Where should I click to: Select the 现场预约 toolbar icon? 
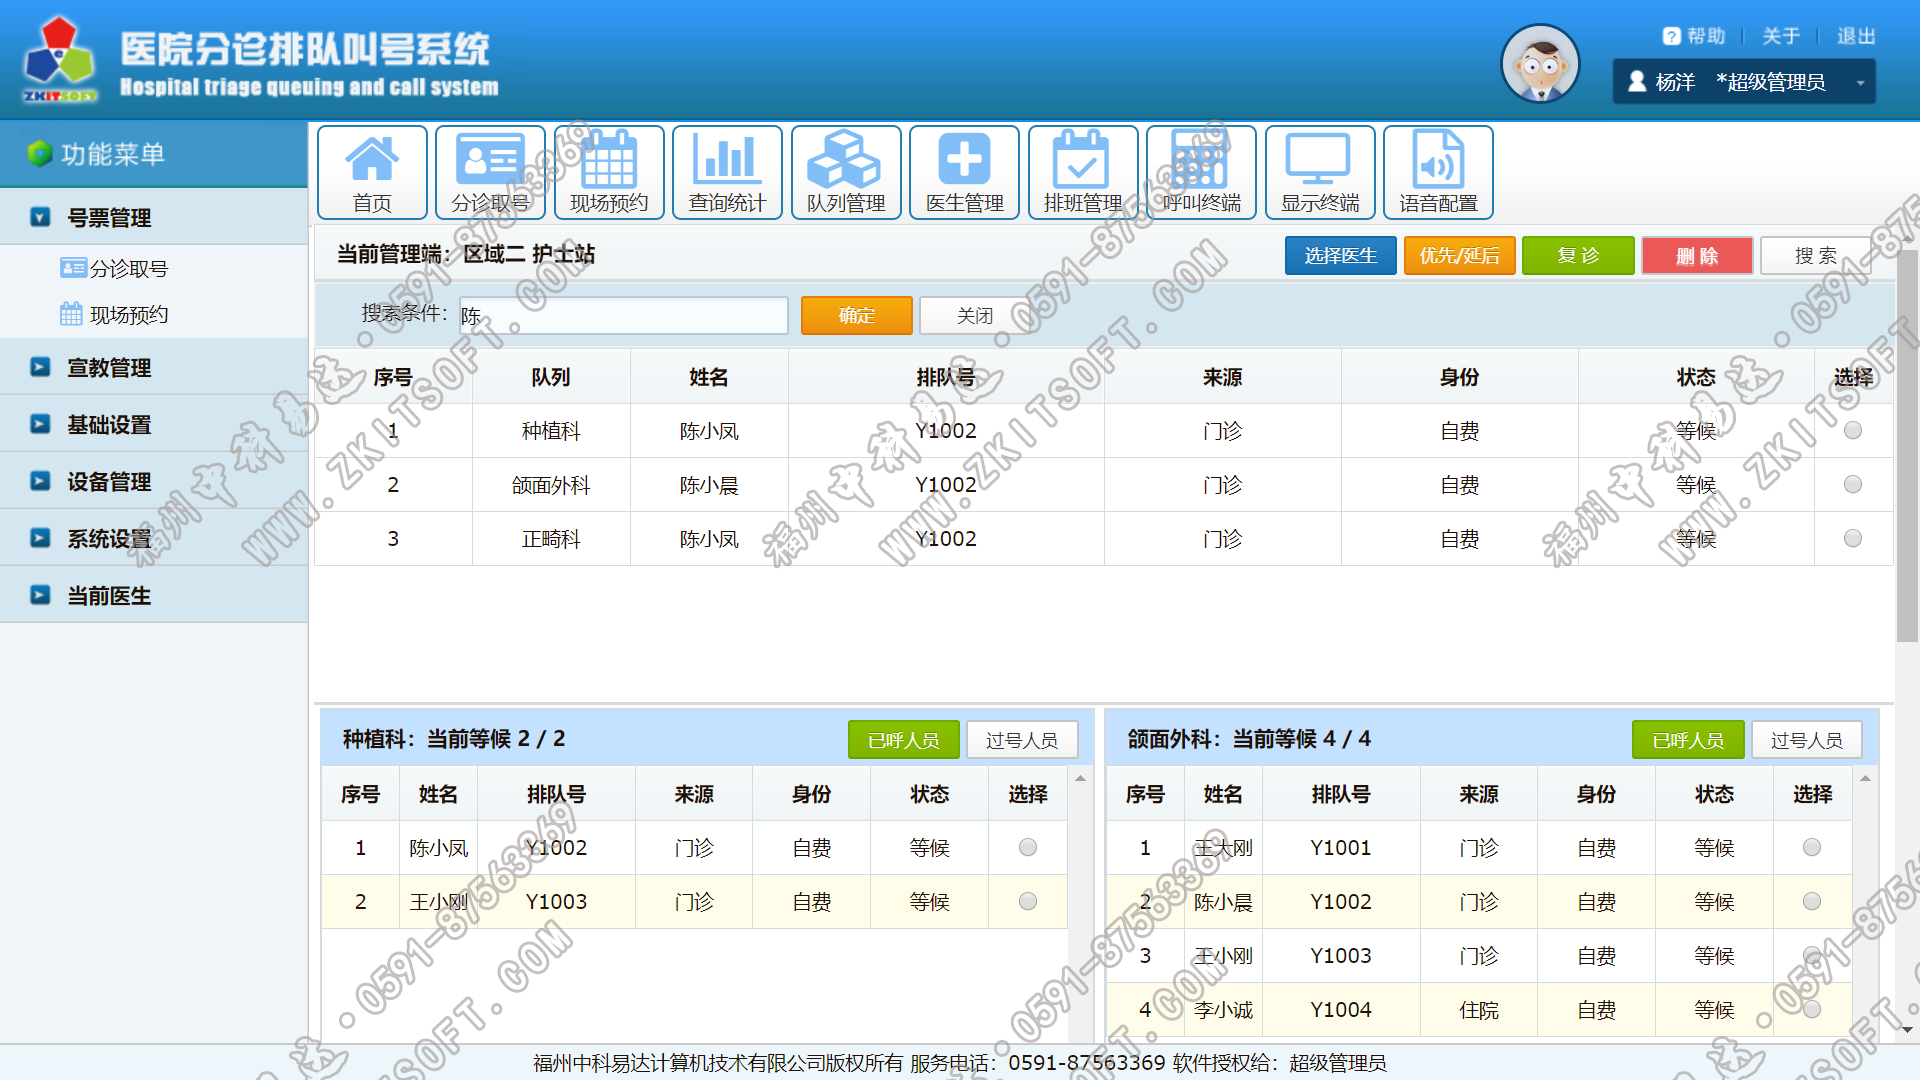(608, 171)
